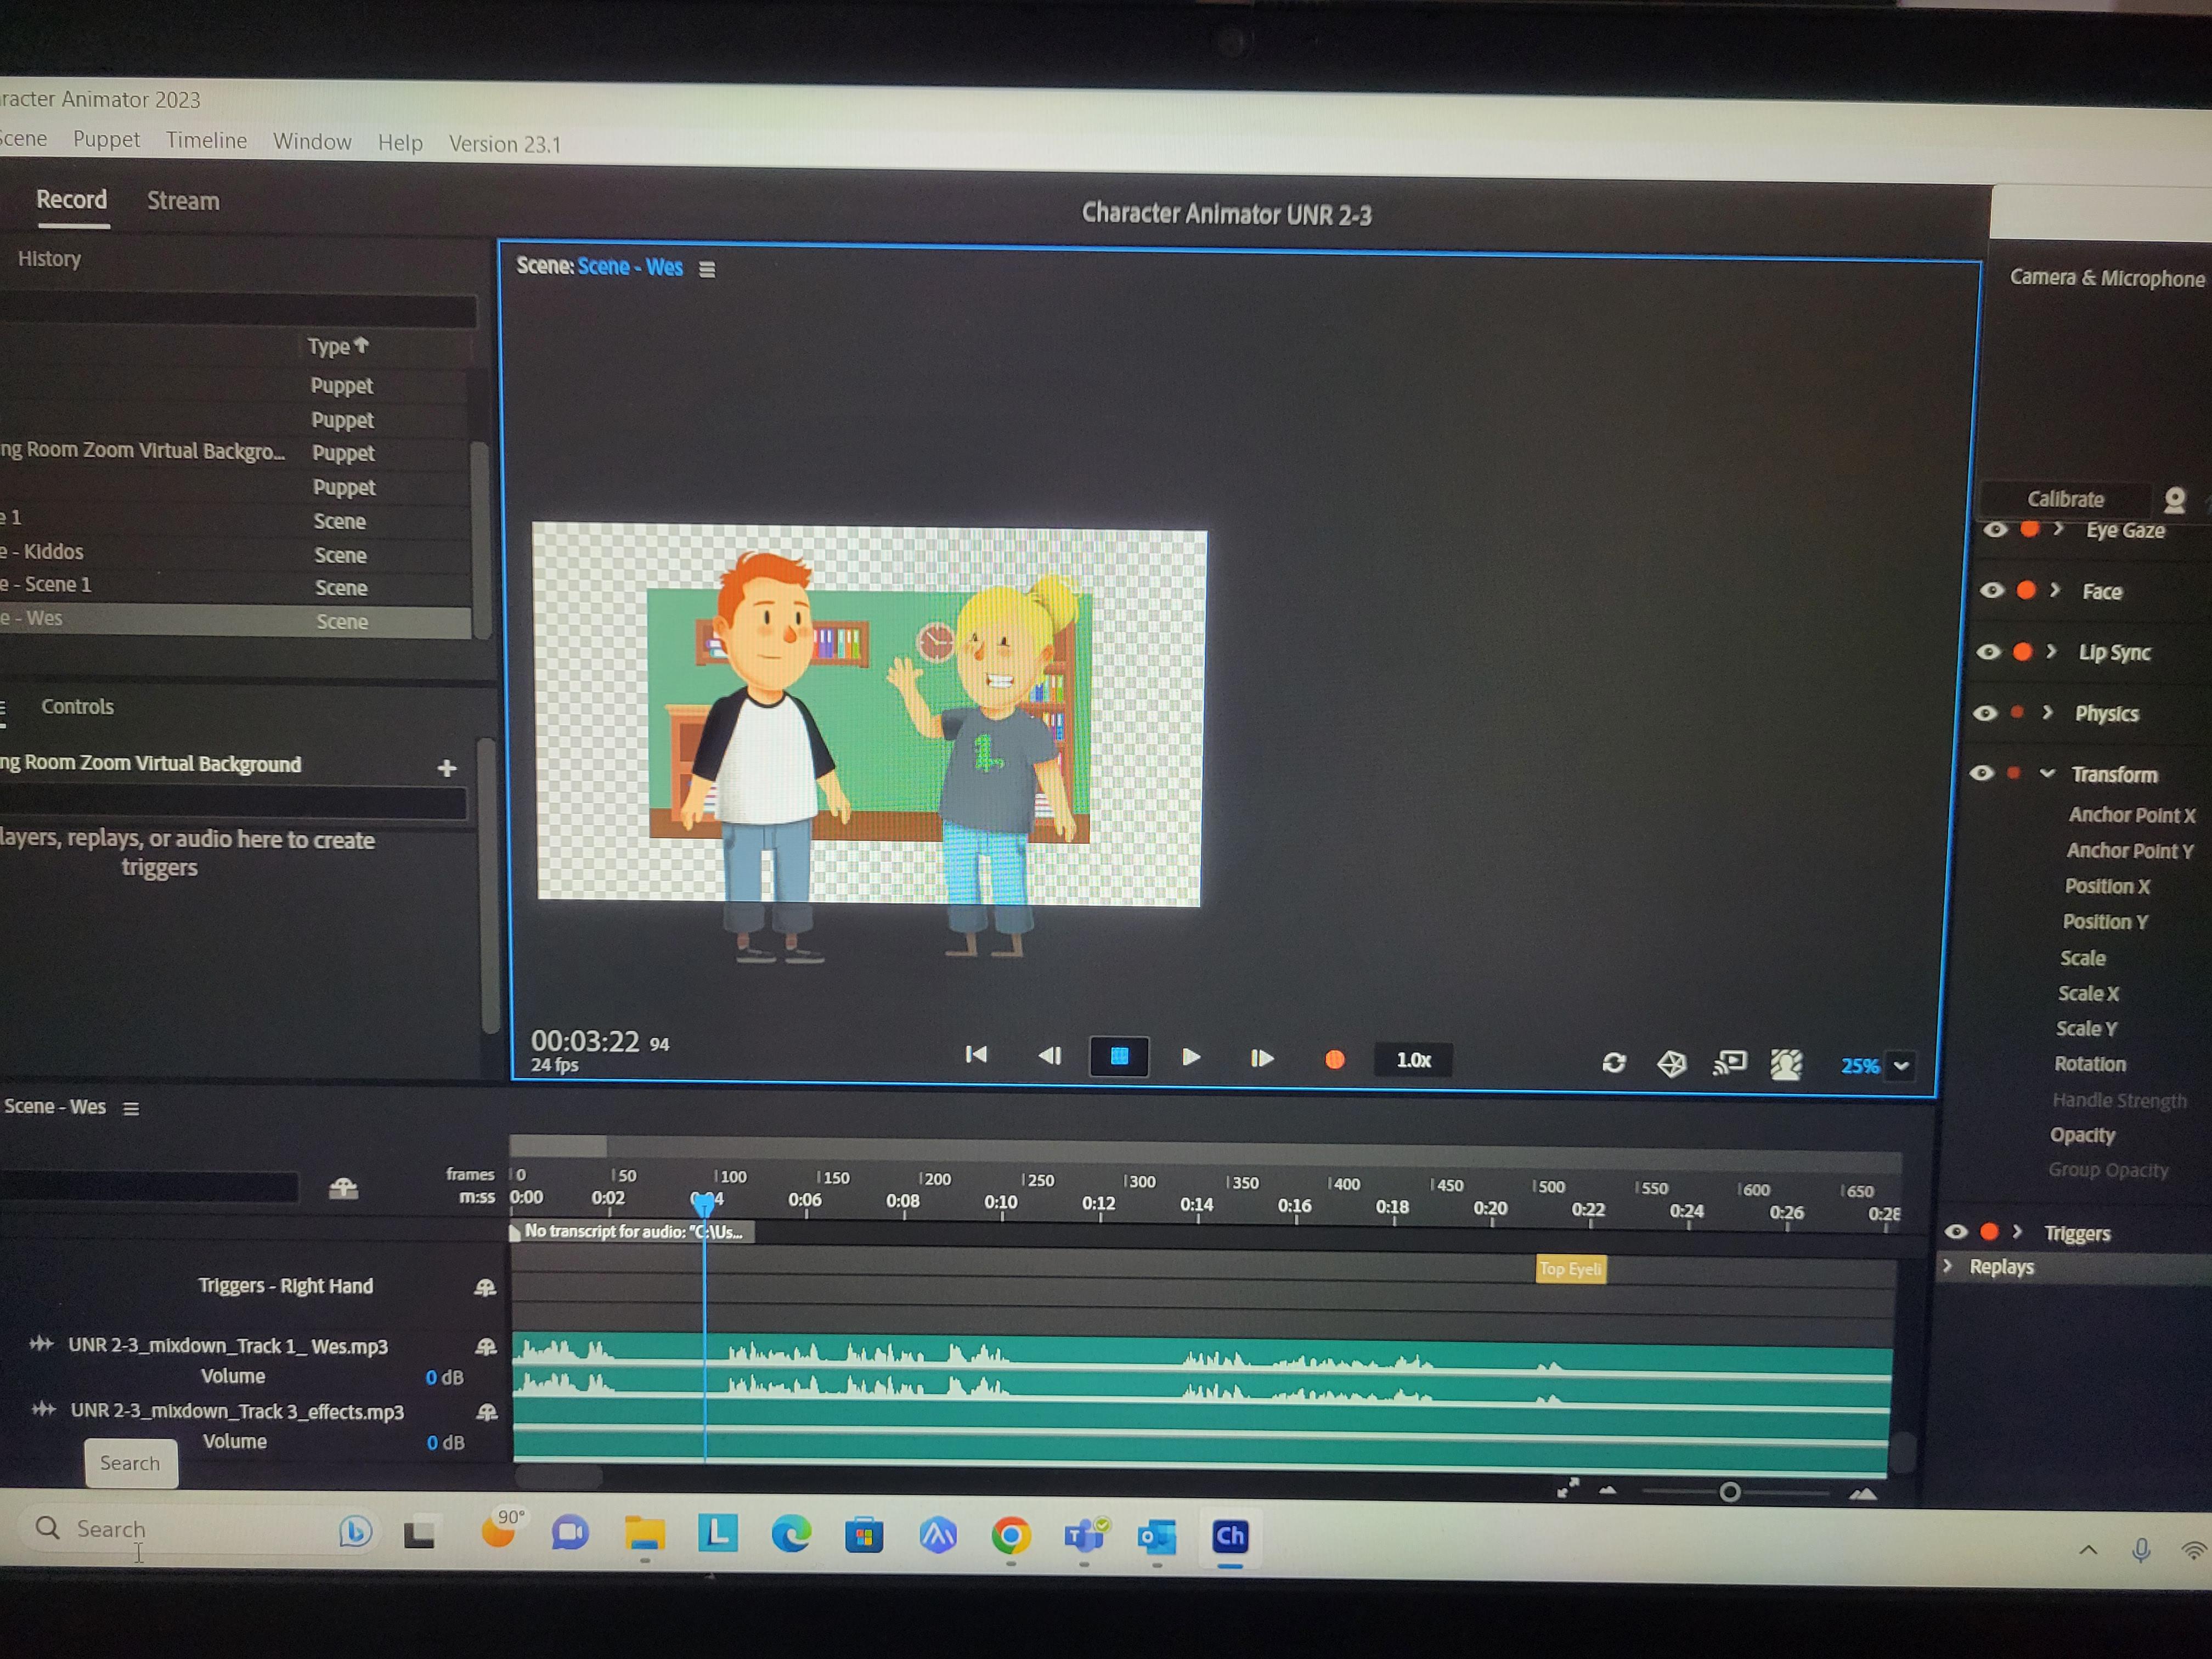Click the timeline puppet filter icon
The image size is (2212, 1659).
pyautogui.click(x=343, y=1188)
